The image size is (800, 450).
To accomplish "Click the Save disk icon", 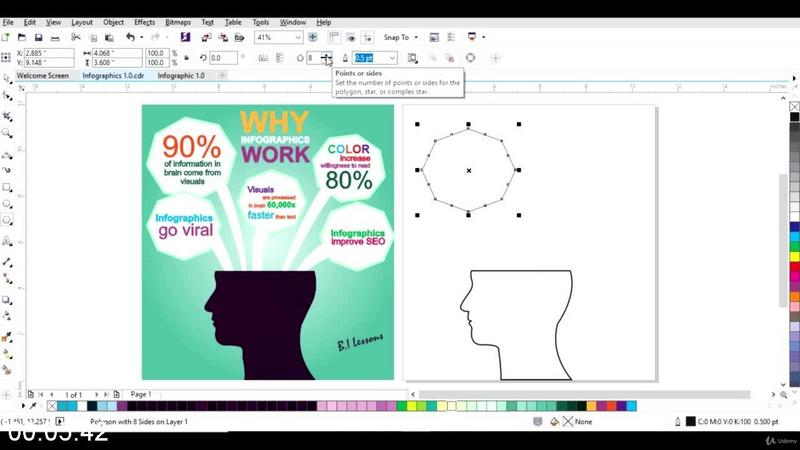I will click(38, 37).
